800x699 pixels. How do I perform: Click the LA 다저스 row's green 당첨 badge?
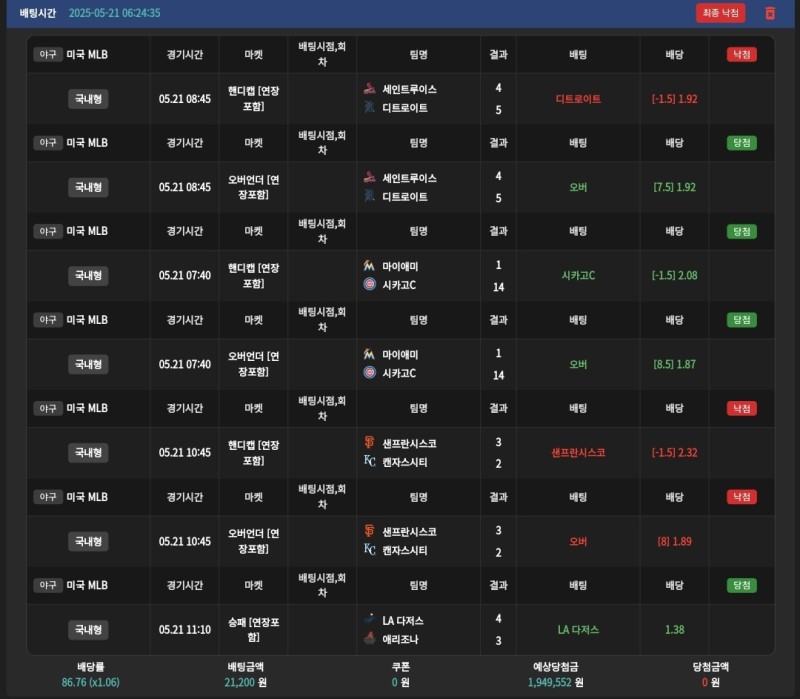point(741,585)
